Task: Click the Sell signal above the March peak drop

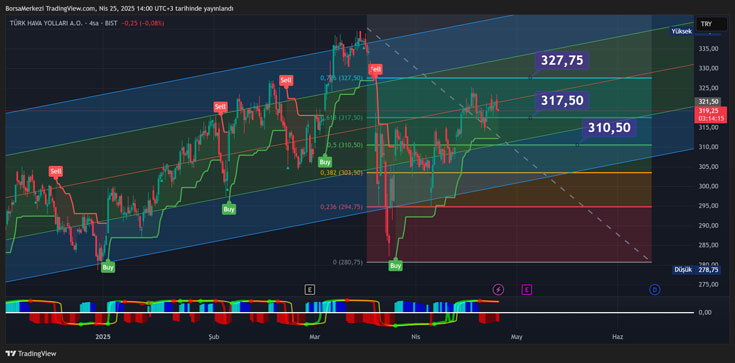Action: coord(375,69)
